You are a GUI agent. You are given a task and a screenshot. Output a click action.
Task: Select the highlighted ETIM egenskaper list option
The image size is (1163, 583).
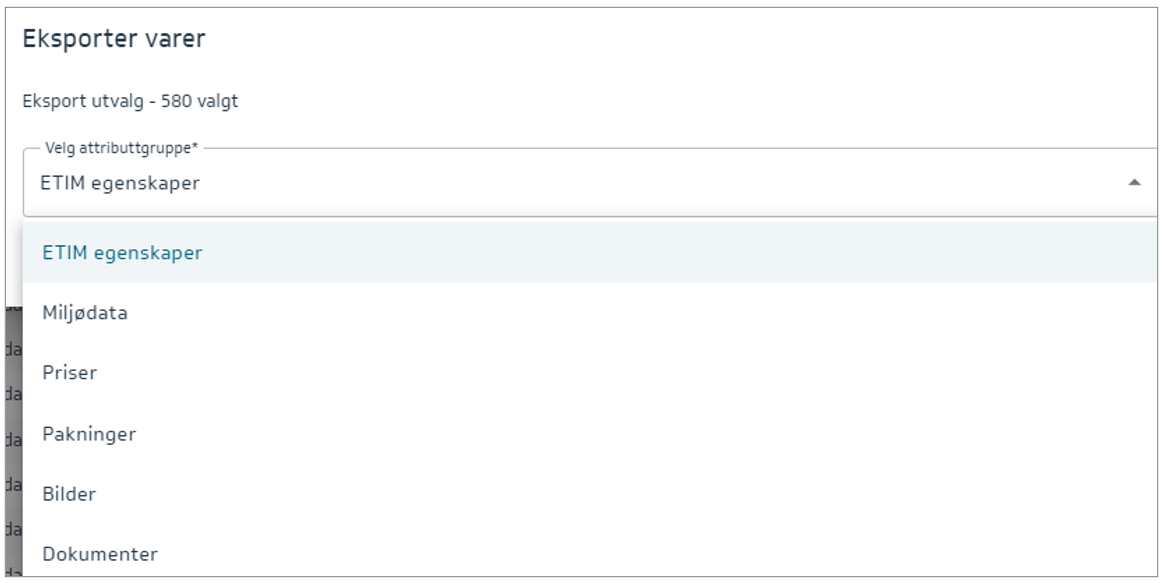122,253
